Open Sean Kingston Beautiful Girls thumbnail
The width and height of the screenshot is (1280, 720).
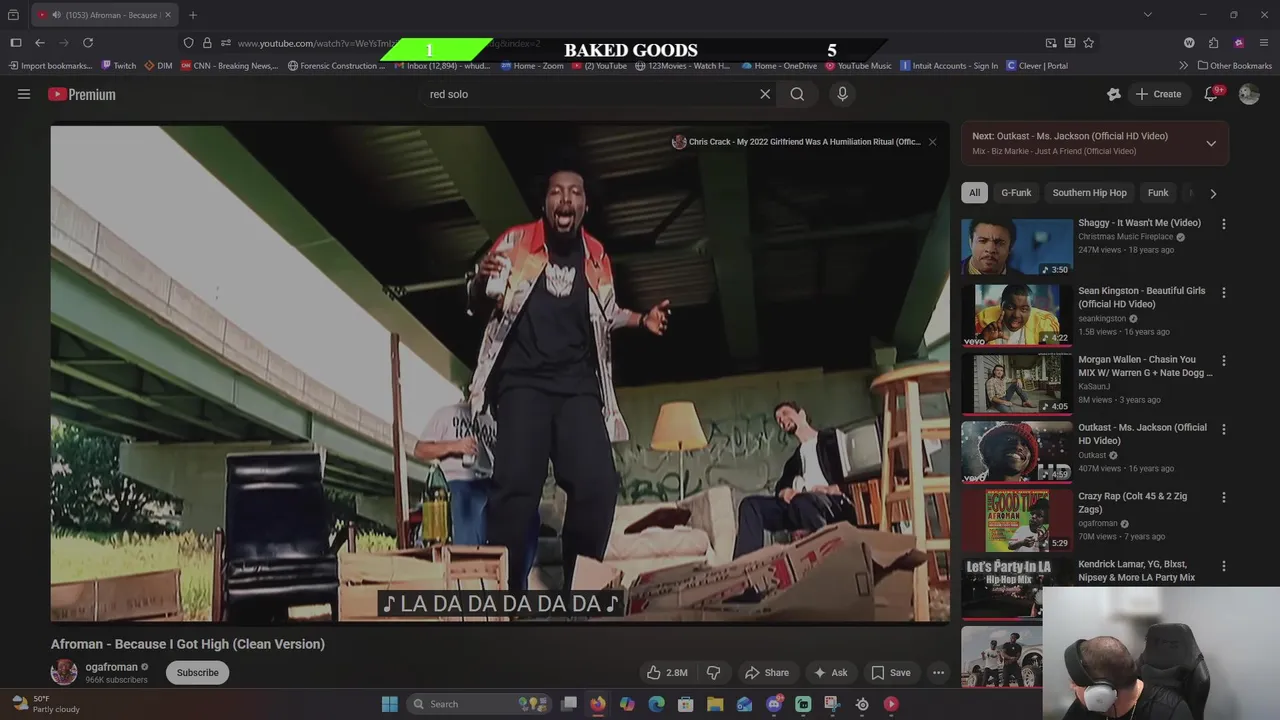click(x=1017, y=315)
